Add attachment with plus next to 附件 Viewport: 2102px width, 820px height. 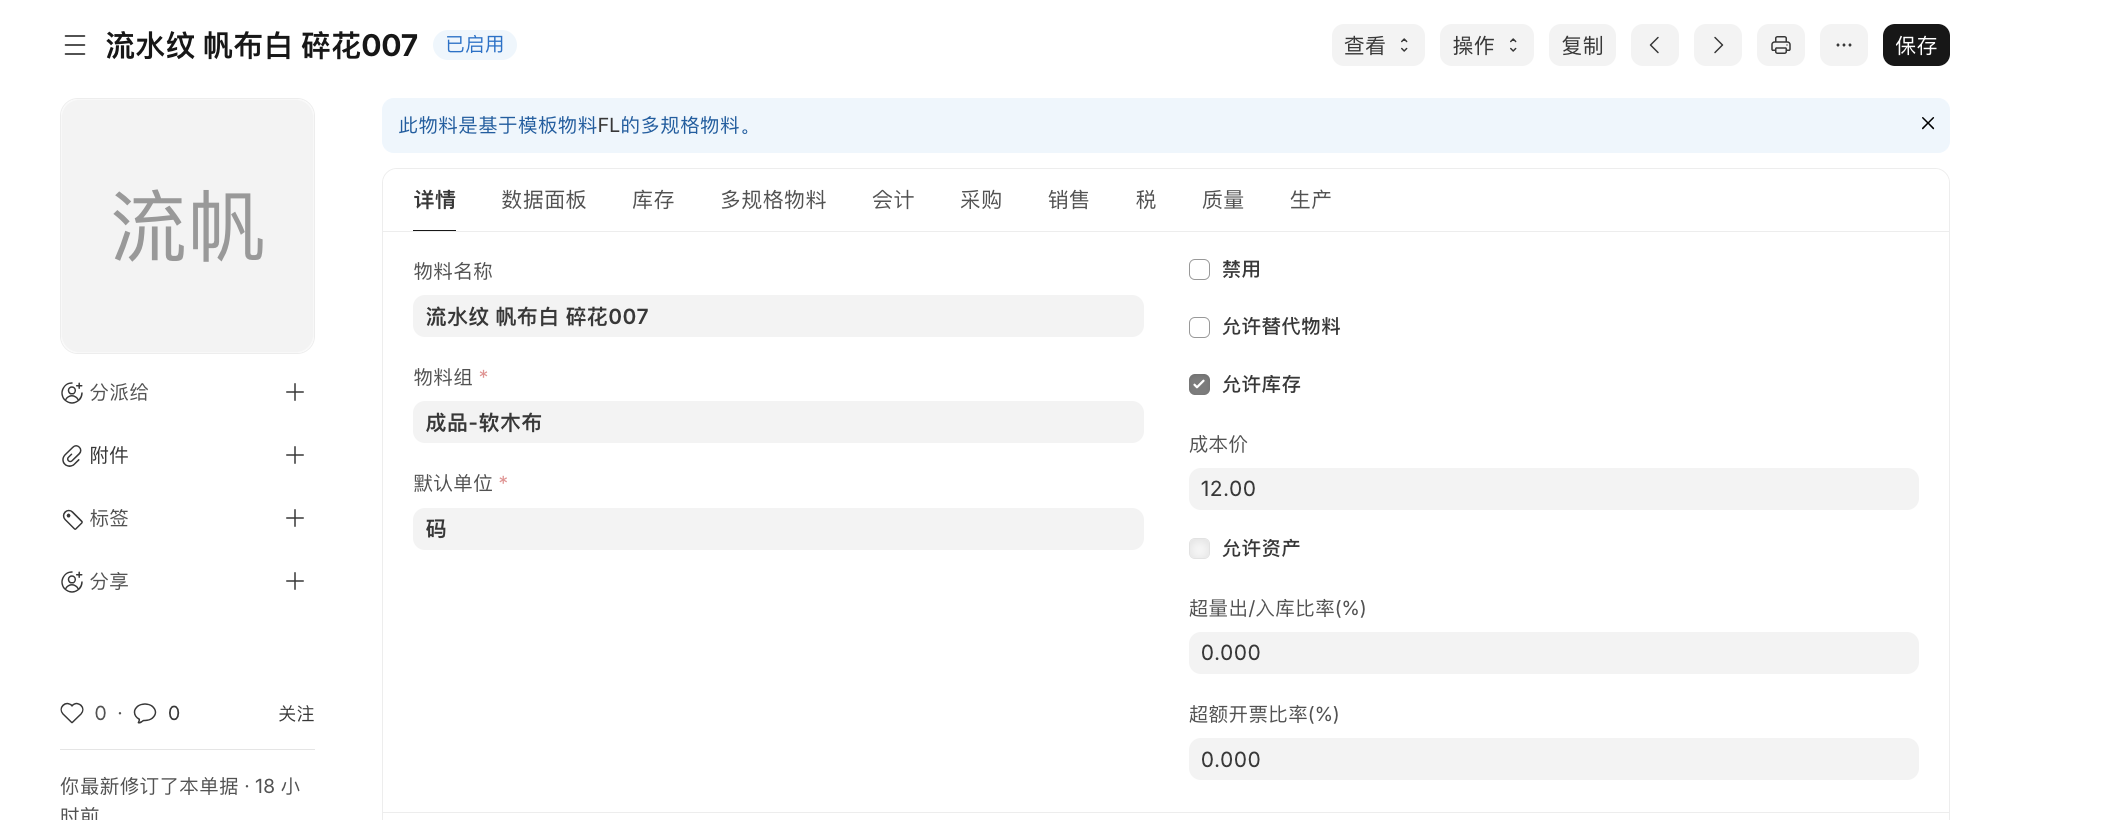294,456
